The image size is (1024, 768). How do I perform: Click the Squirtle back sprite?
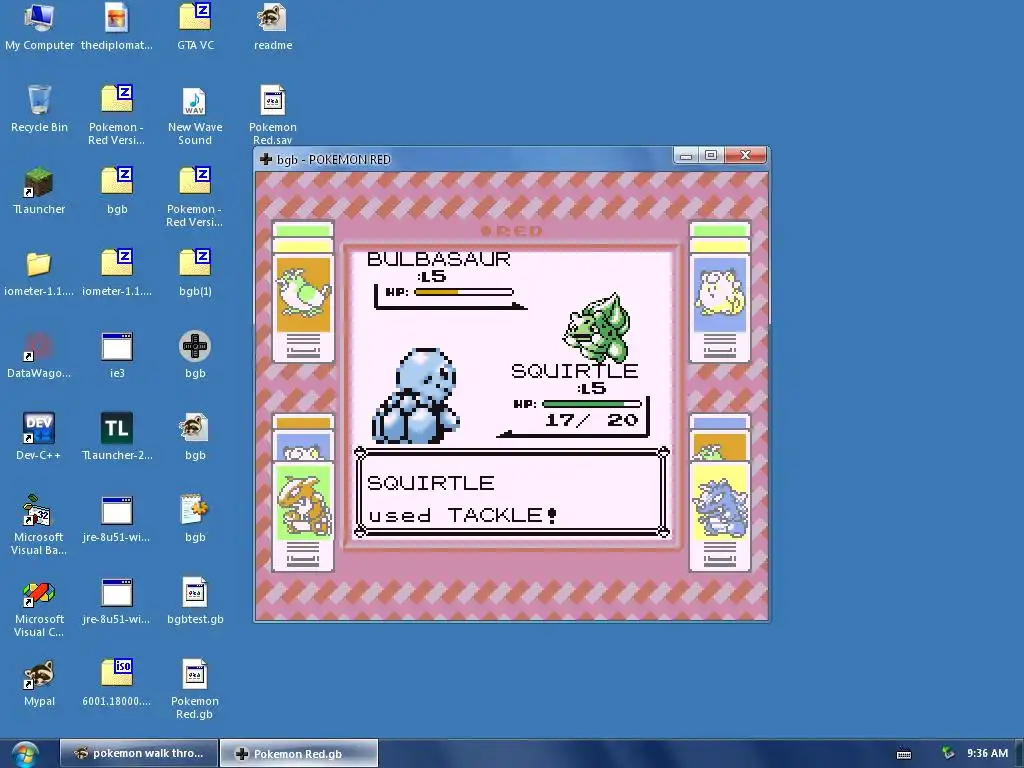point(416,396)
